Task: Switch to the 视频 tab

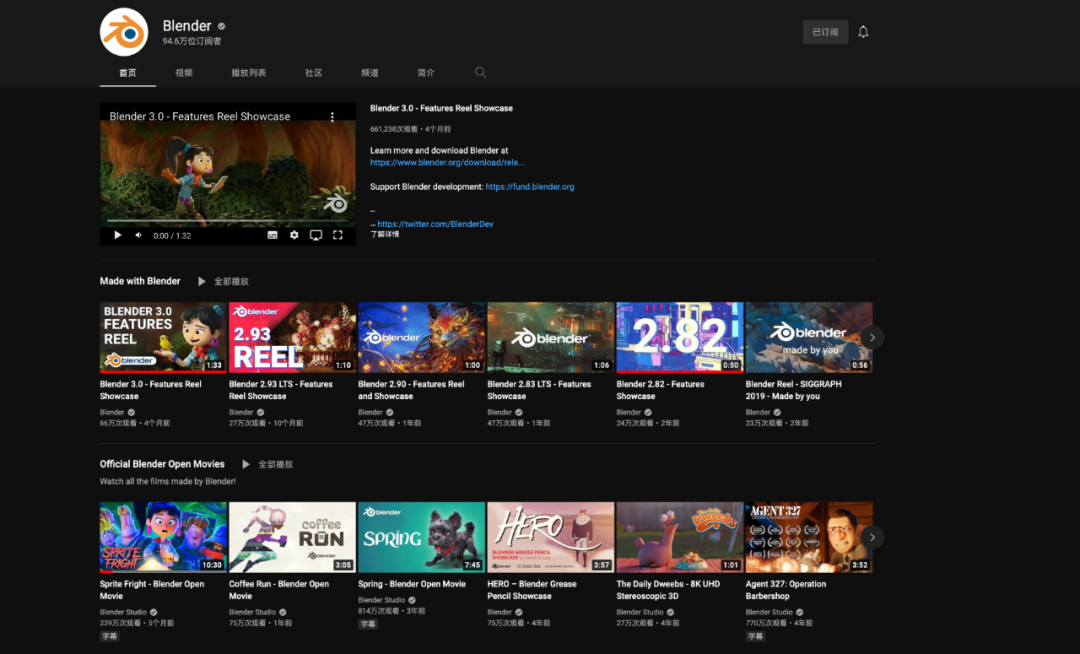Action: [x=184, y=72]
